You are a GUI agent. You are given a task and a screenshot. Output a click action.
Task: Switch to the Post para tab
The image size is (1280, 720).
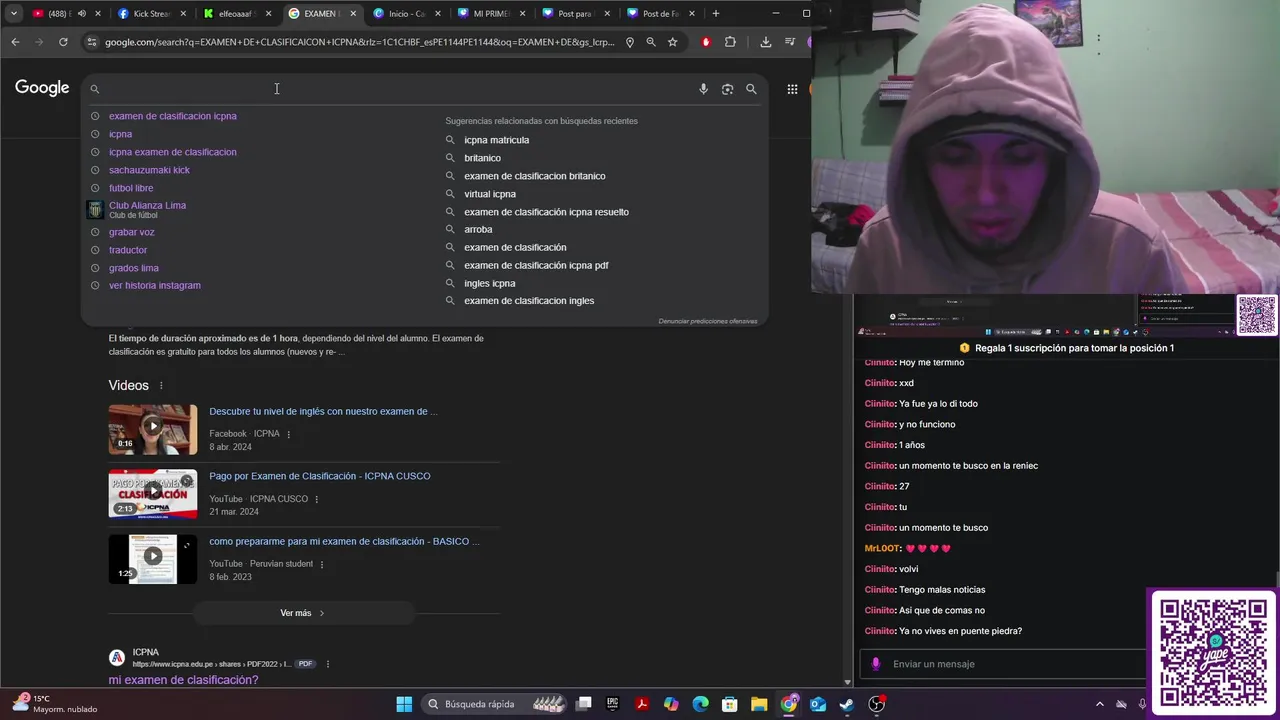[575, 14]
